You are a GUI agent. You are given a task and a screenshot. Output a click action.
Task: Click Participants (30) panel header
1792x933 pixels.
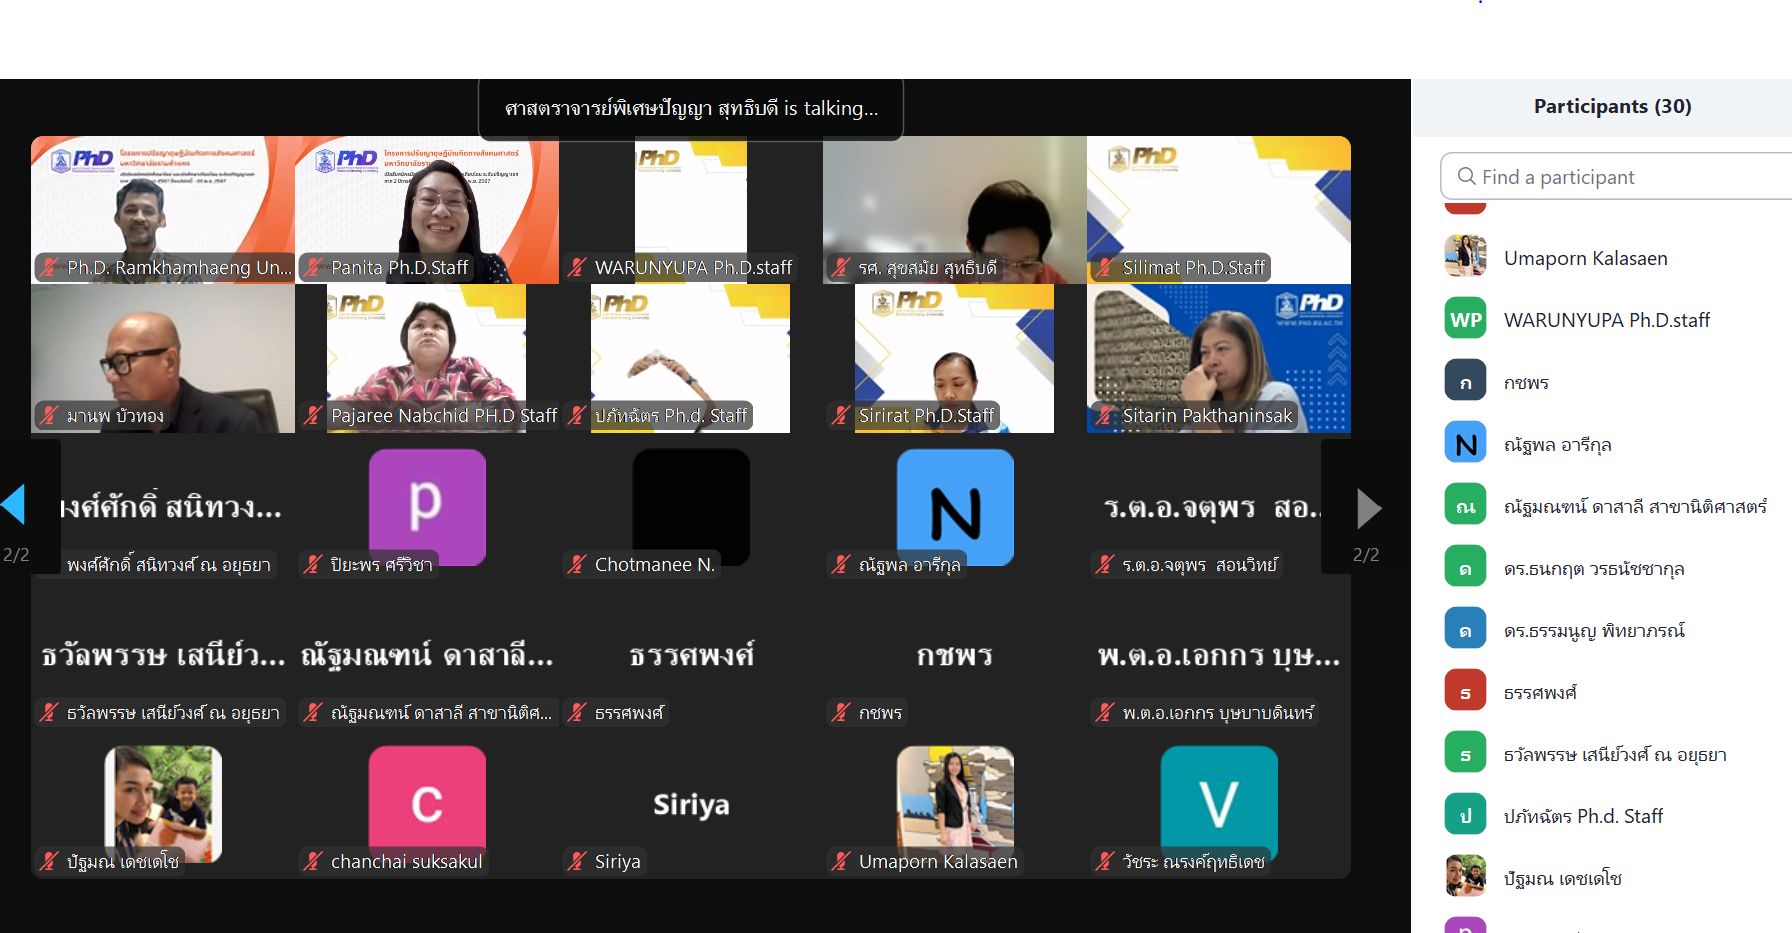[x=1612, y=106]
